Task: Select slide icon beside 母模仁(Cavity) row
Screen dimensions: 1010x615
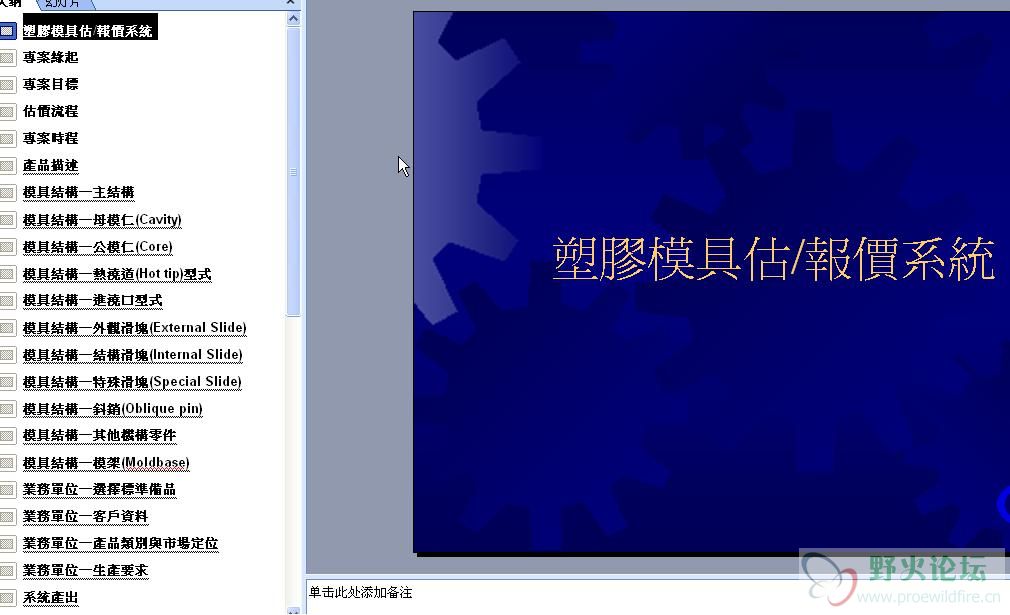Action: coord(7,220)
